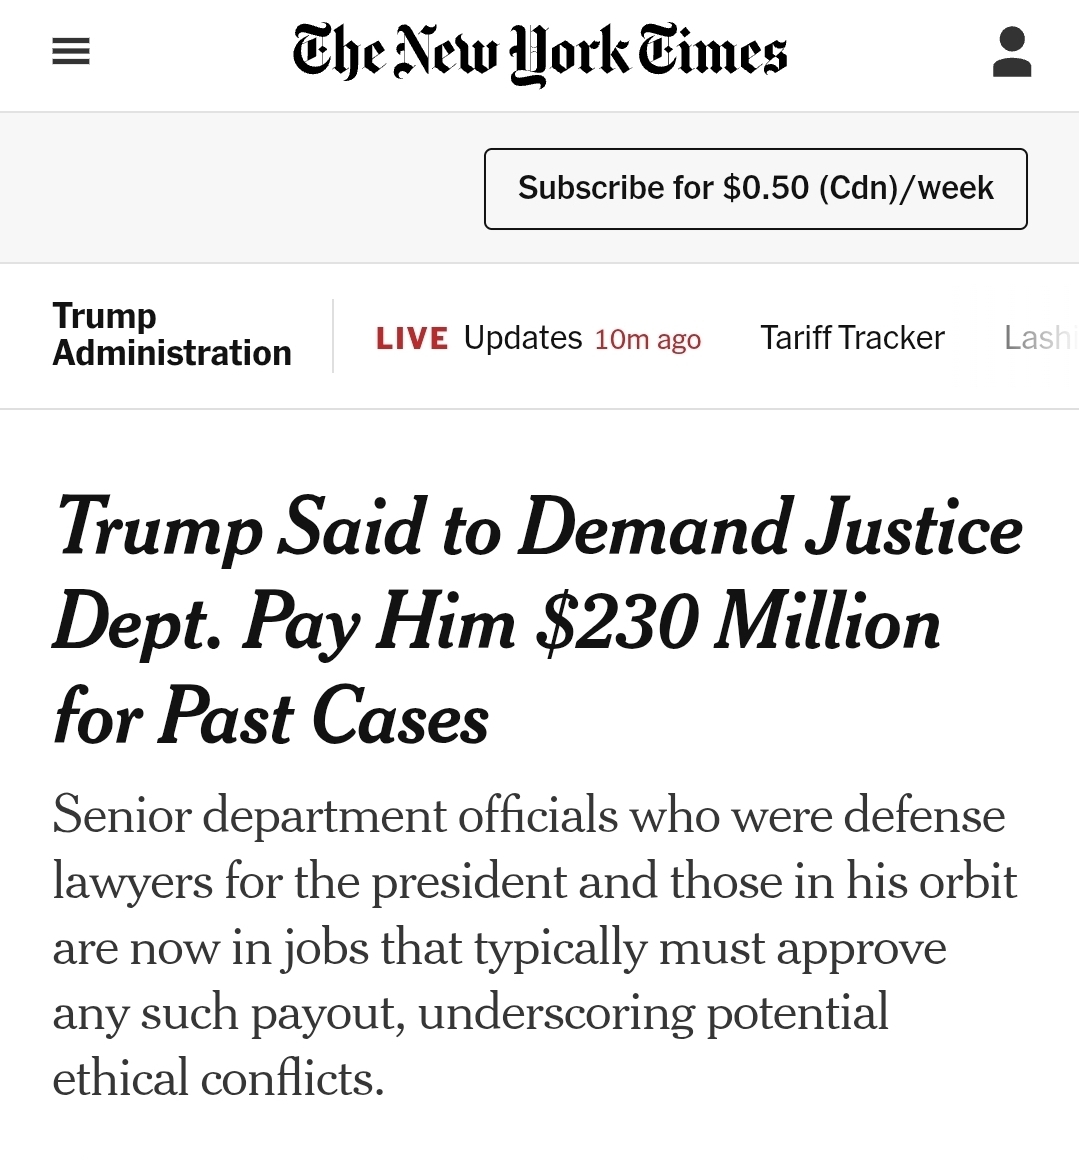Open the Updates link beside LIVE
Screen dimensions: 1079x1160
click(522, 338)
